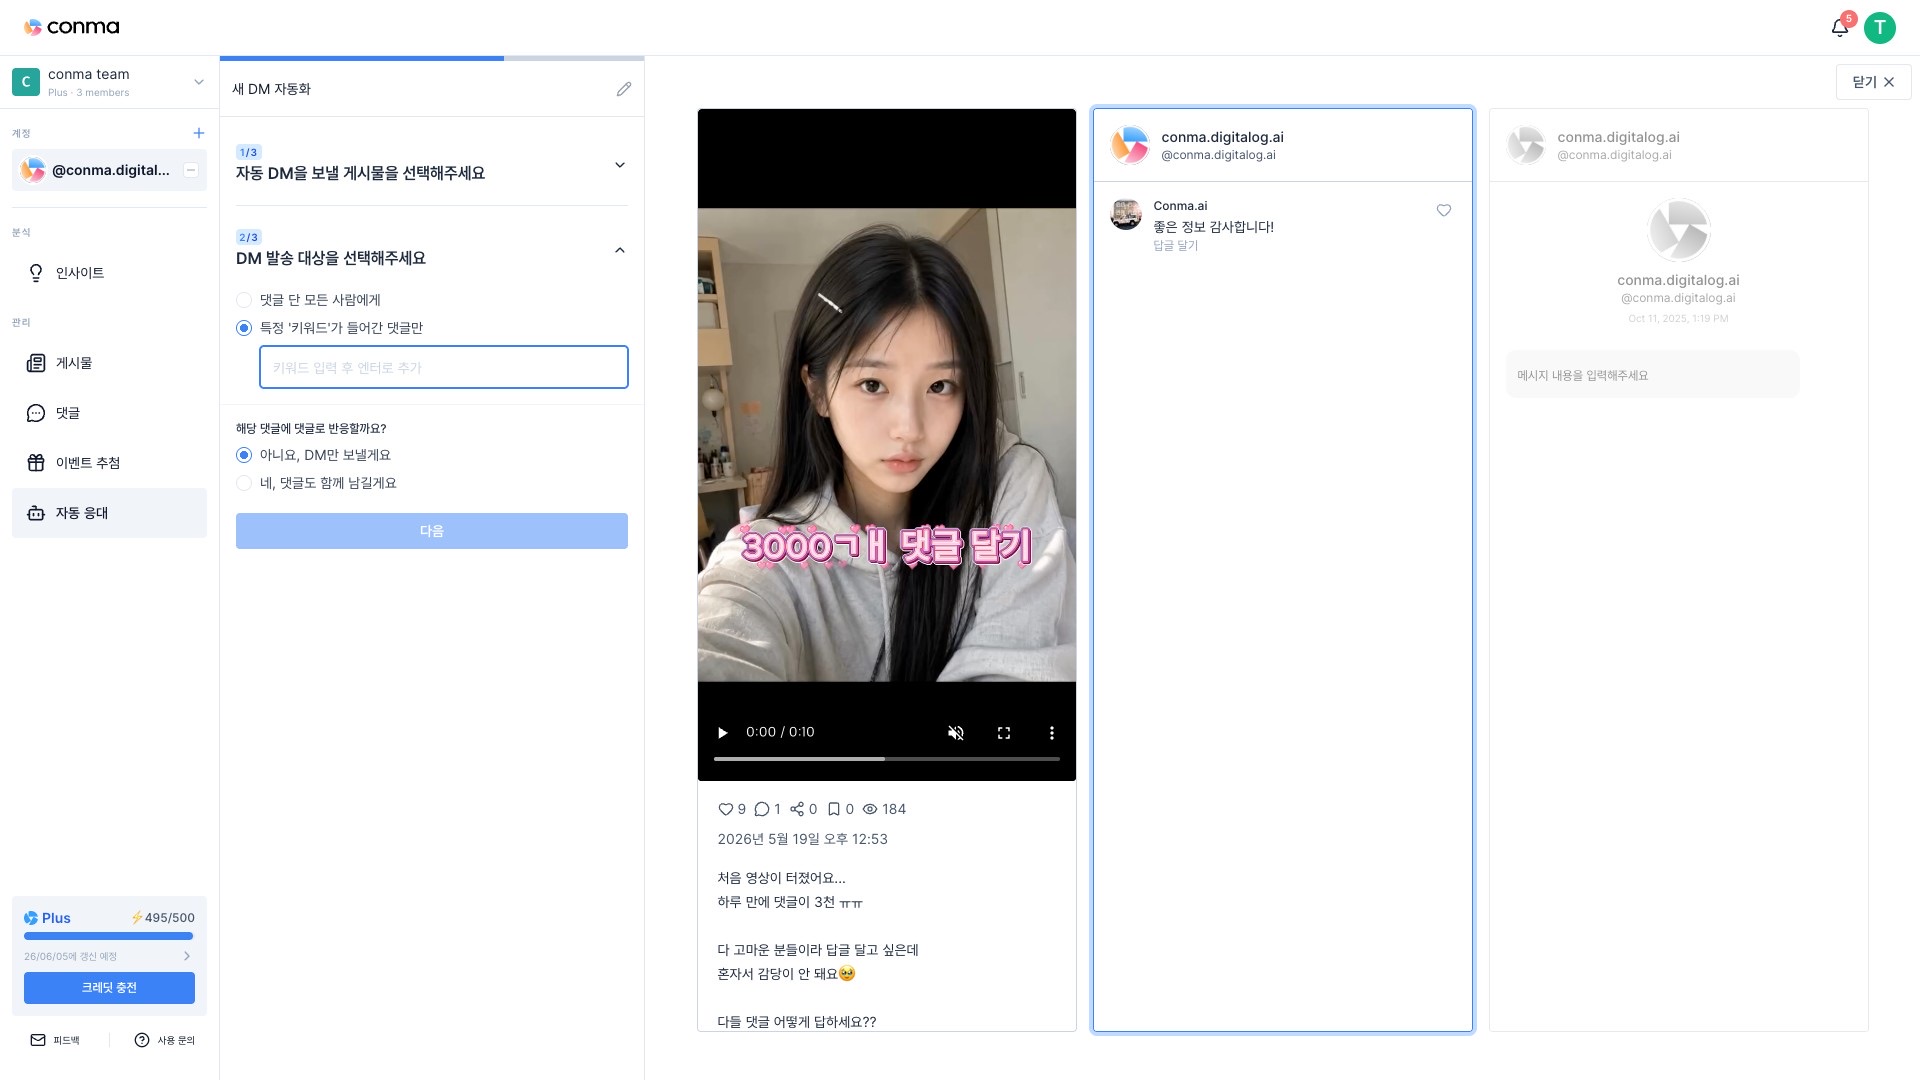Open 사용 문의 link
This screenshot has width=1920, height=1080.
click(165, 1040)
